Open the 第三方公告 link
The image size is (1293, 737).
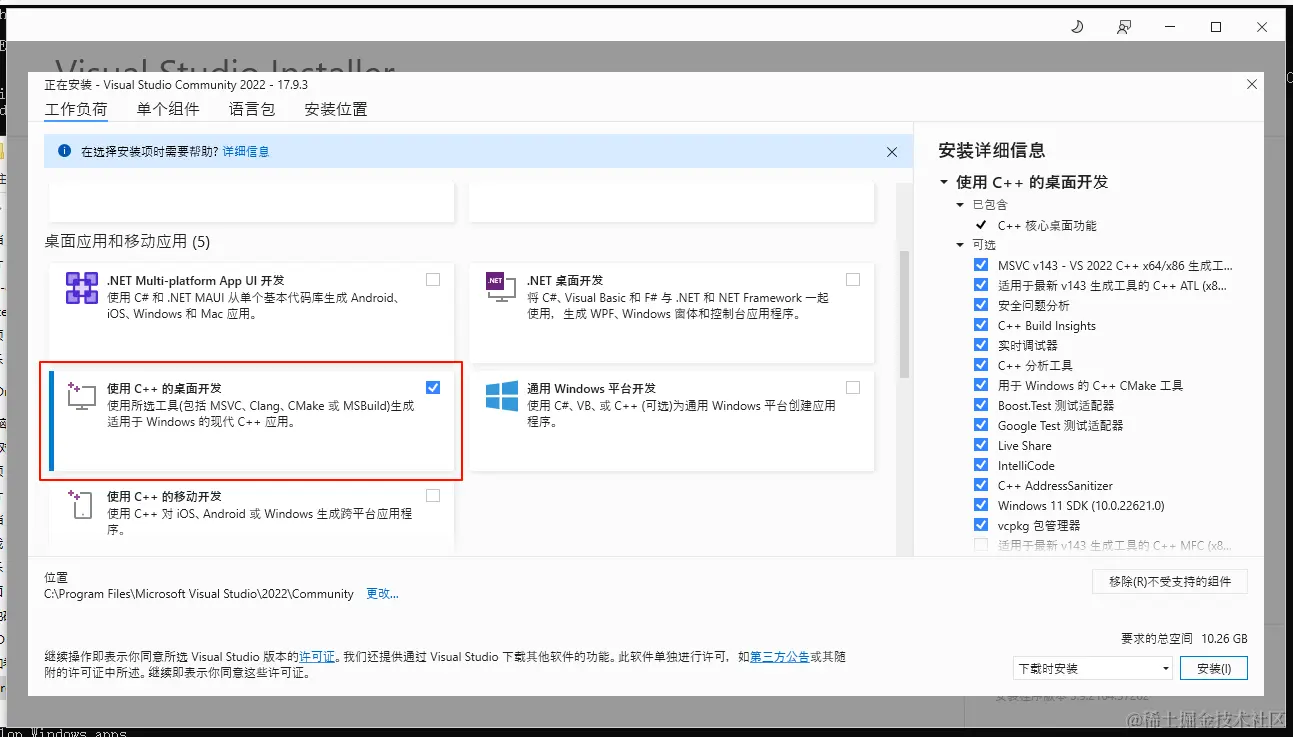pyautogui.click(x=779, y=657)
